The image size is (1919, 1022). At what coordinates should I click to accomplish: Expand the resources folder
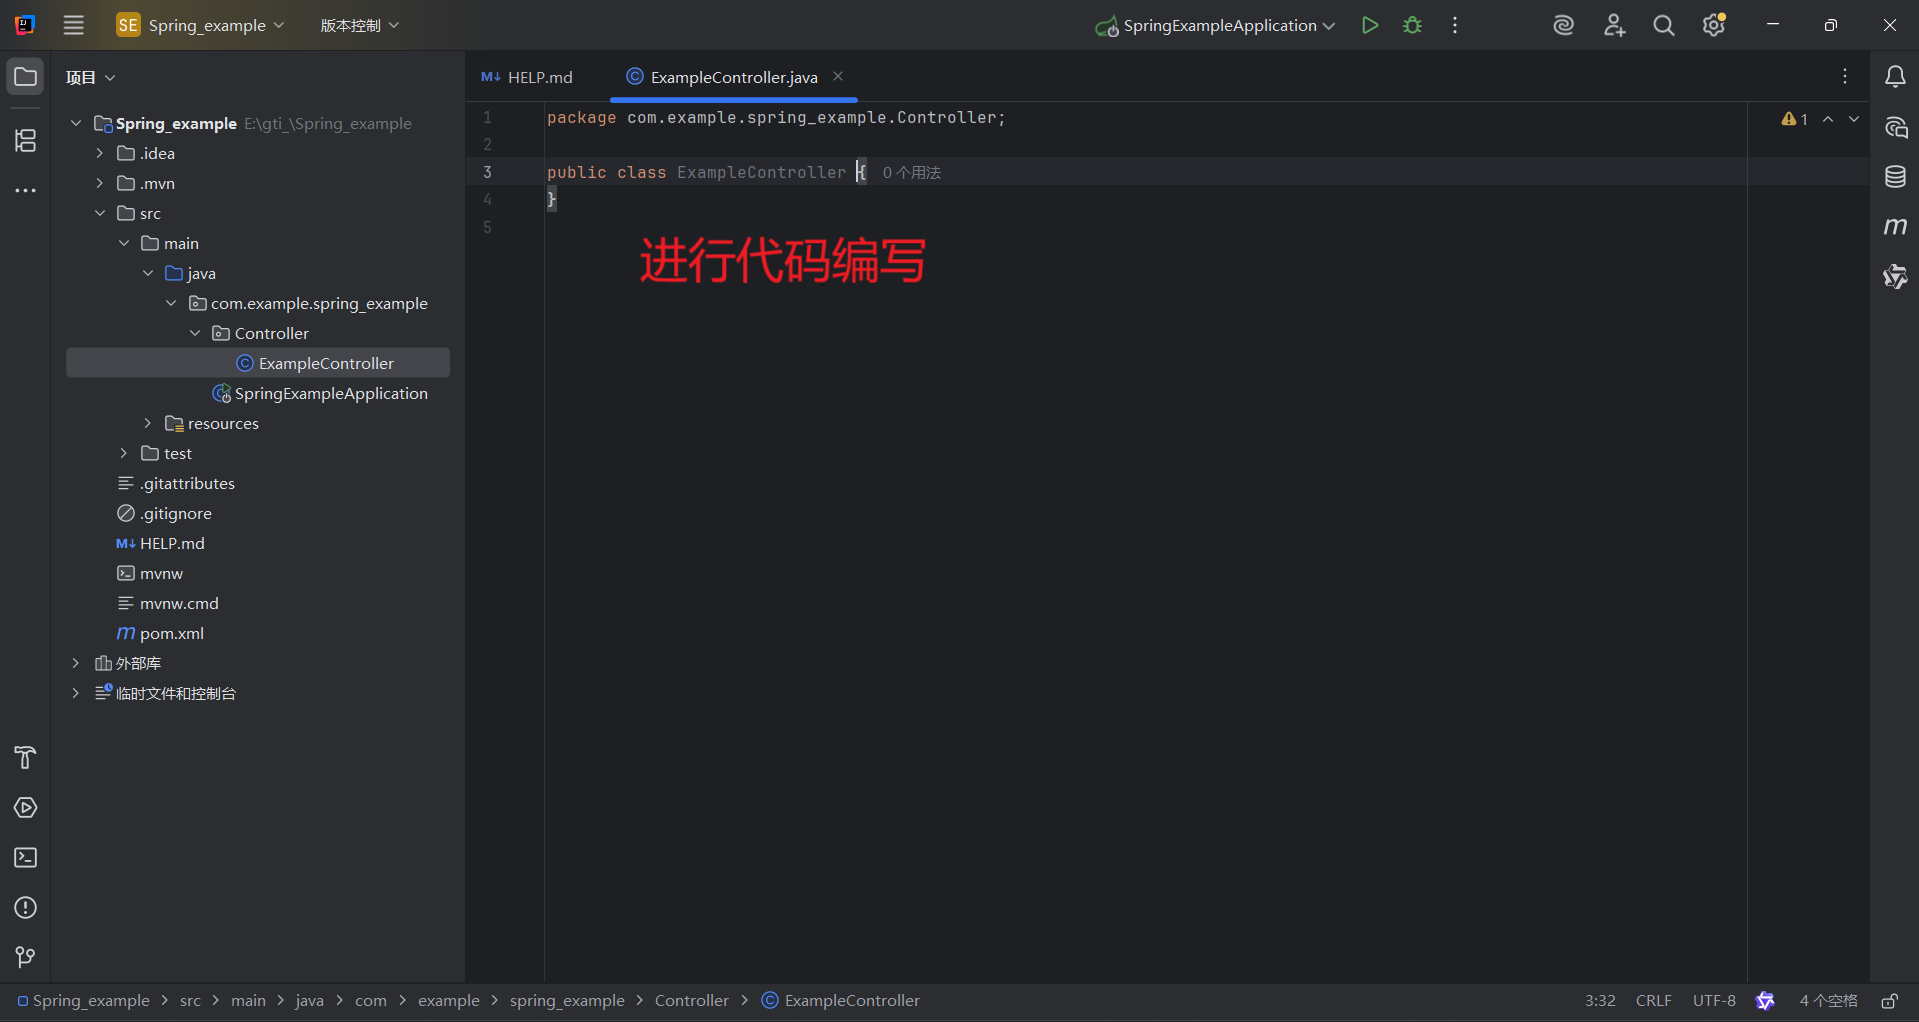pyautogui.click(x=147, y=423)
